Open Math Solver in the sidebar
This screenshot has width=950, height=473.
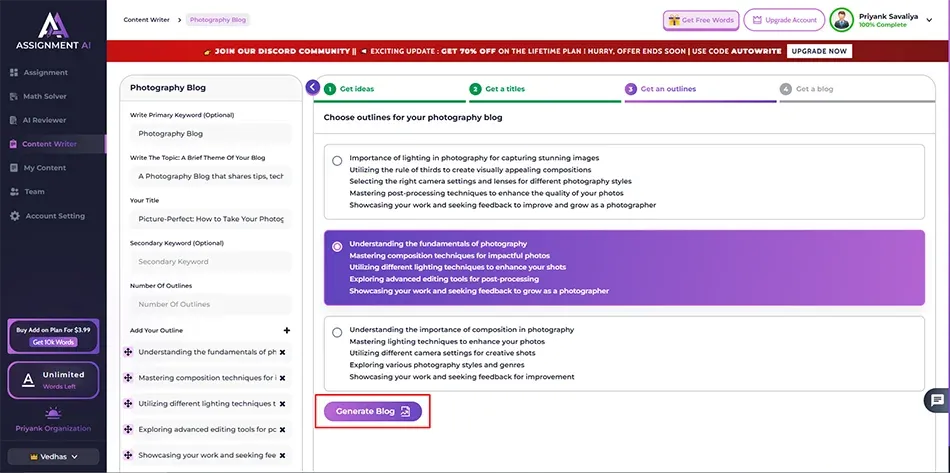(x=45, y=96)
